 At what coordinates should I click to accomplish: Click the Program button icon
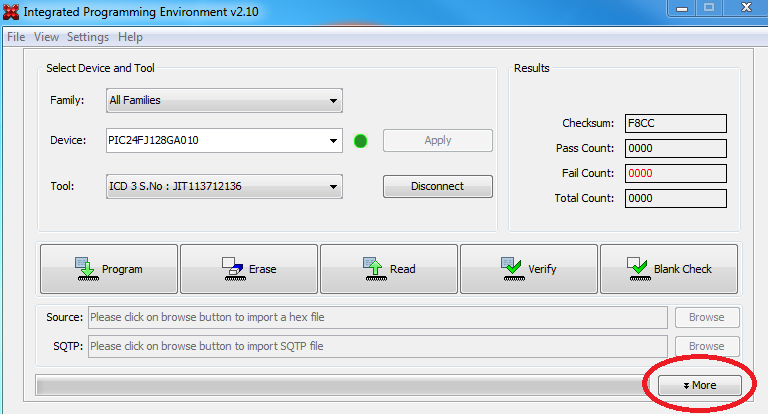tap(84, 268)
